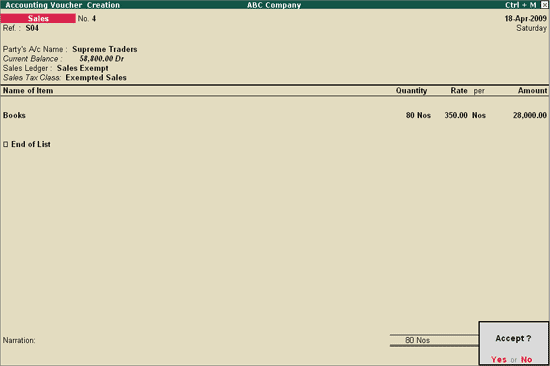Click the Exempted Sales tax class value
The height and width of the screenshot is (366, 550).
click(96, 78)
